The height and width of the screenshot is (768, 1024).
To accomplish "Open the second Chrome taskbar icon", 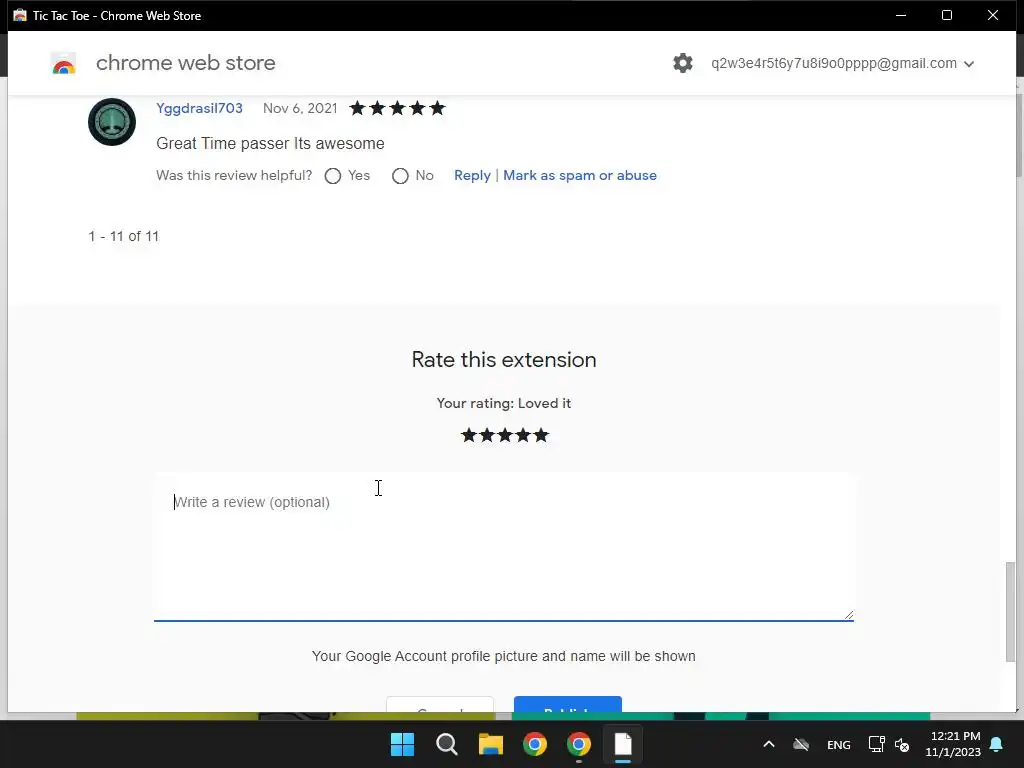I will coord(579,744).
